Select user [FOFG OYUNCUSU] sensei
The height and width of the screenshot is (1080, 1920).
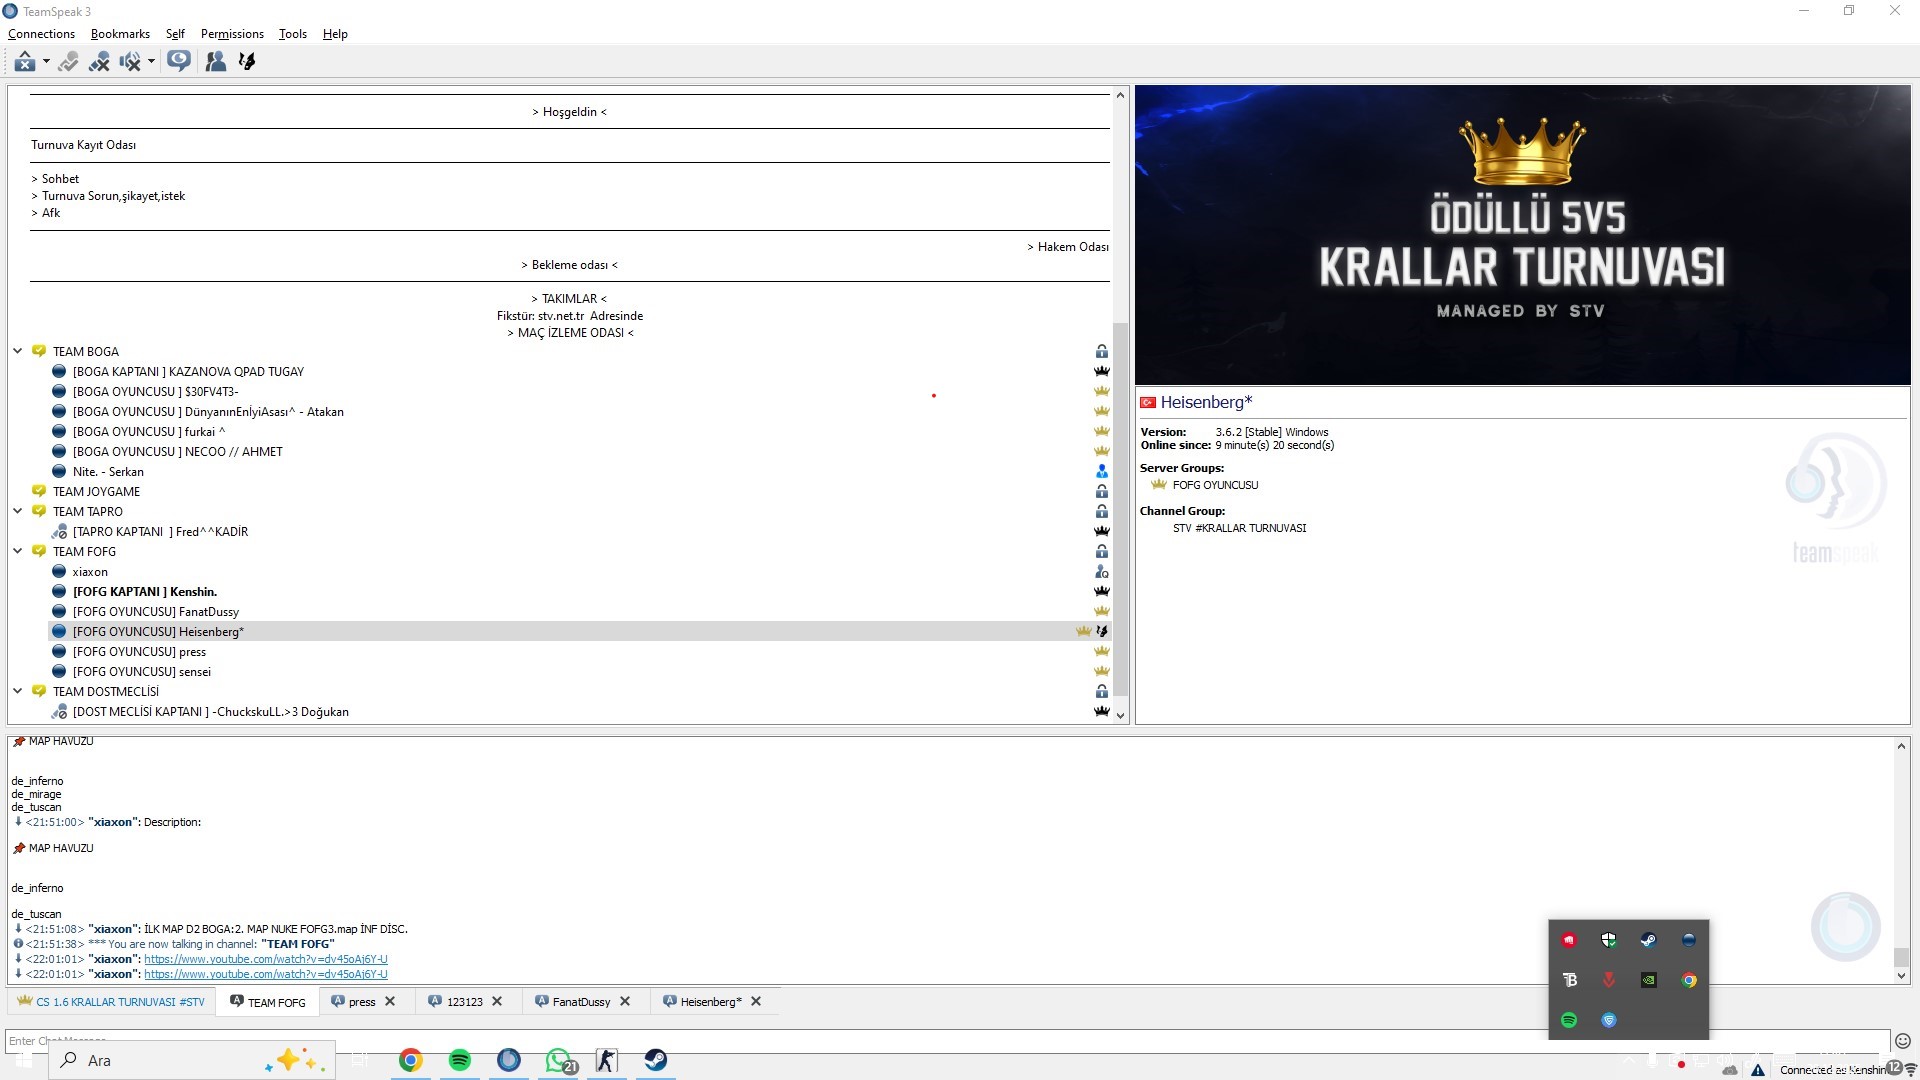click(142, 671)
